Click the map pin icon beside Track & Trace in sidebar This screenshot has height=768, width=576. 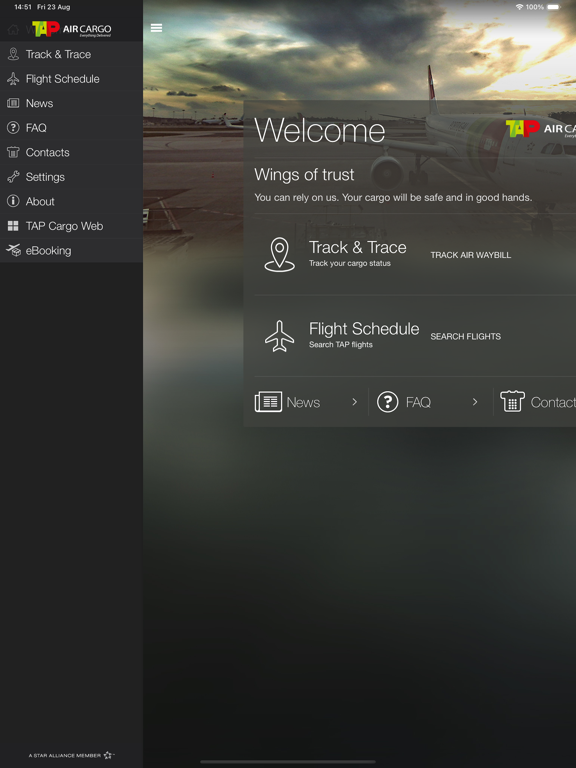point(13,54)
